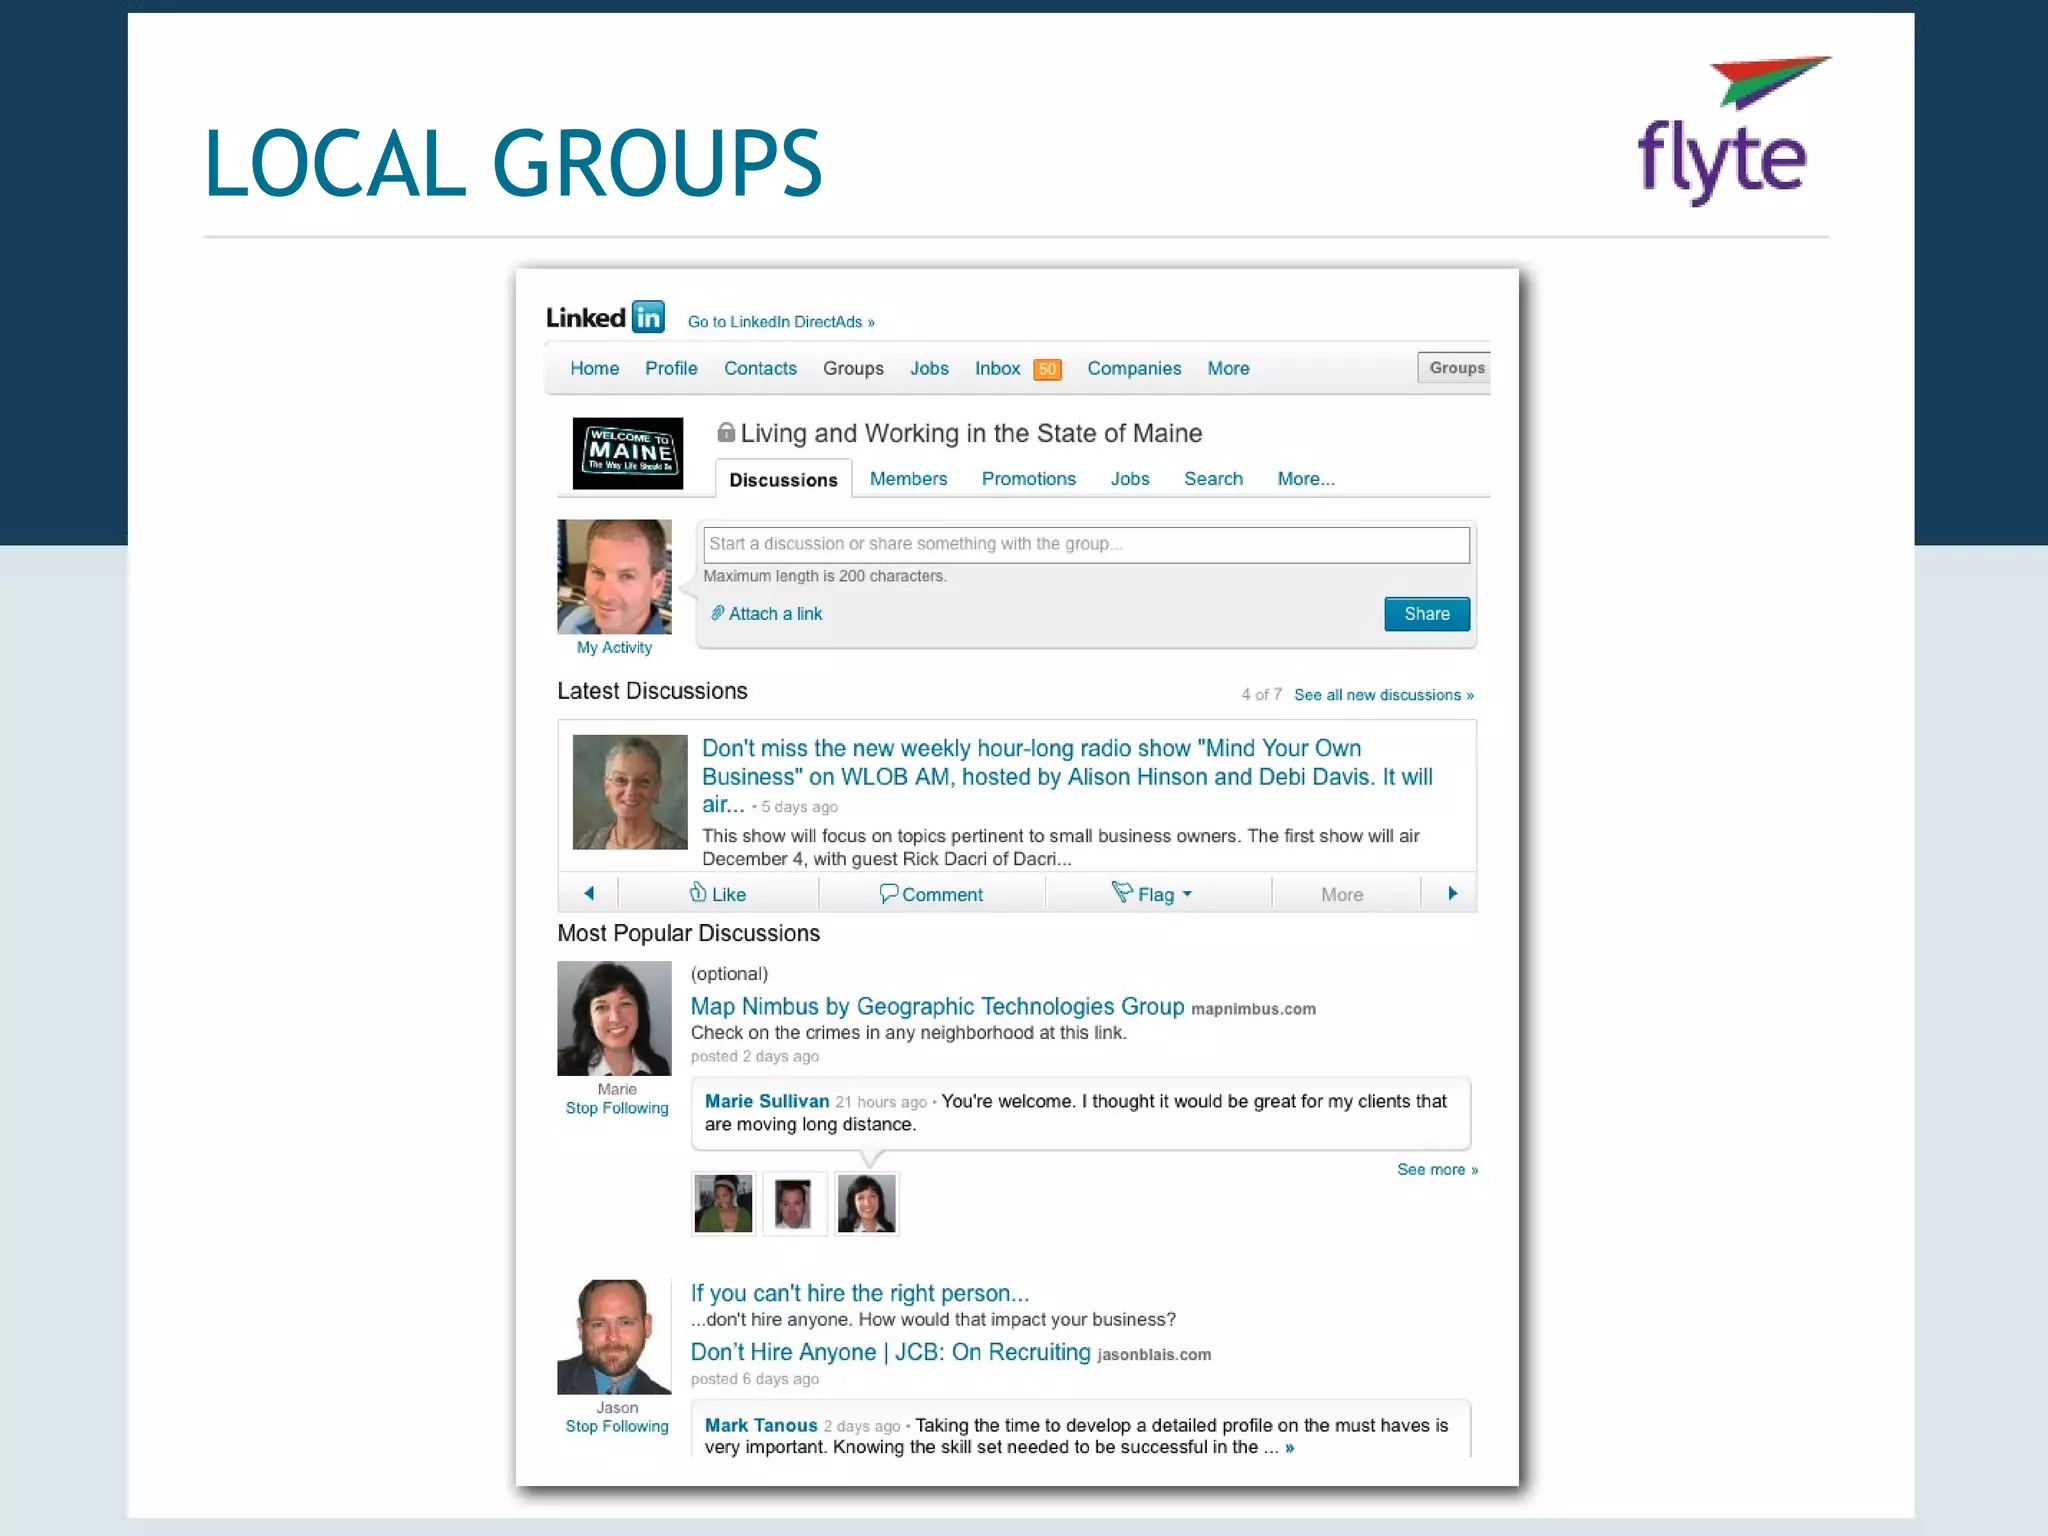Viewport: 2048px width, 1536px height.
Task: Go to next discussion with right arrow
Action: click(x=1452, y=893)
